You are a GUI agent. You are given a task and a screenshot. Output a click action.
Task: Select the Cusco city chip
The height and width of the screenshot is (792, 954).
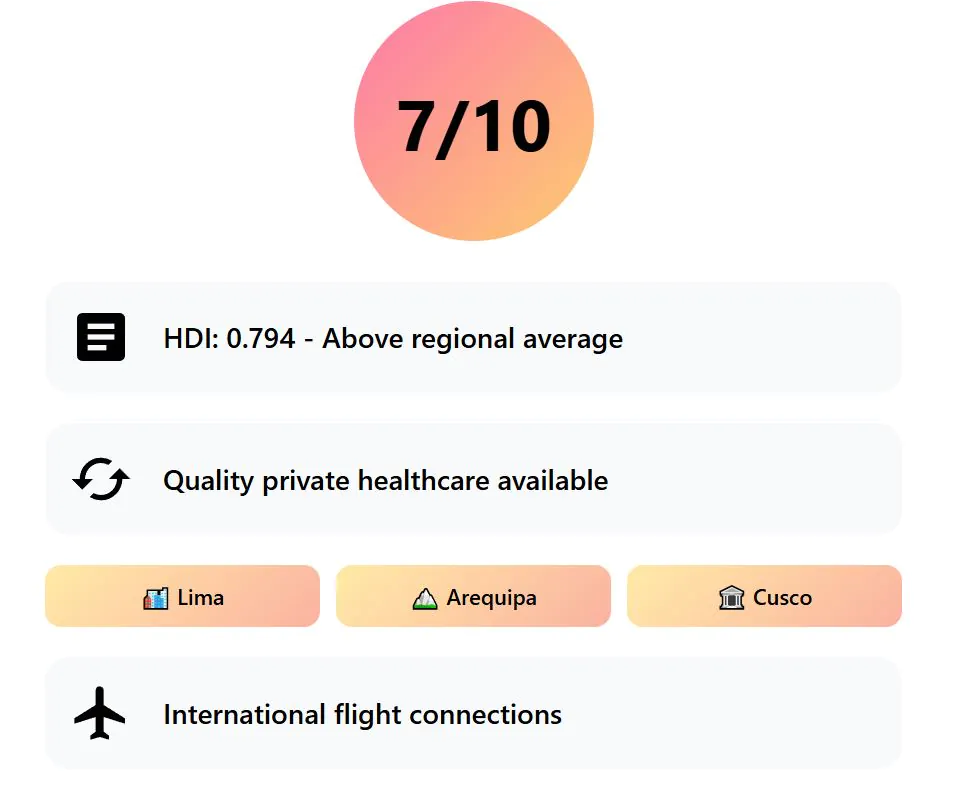[x=764, y=596]
